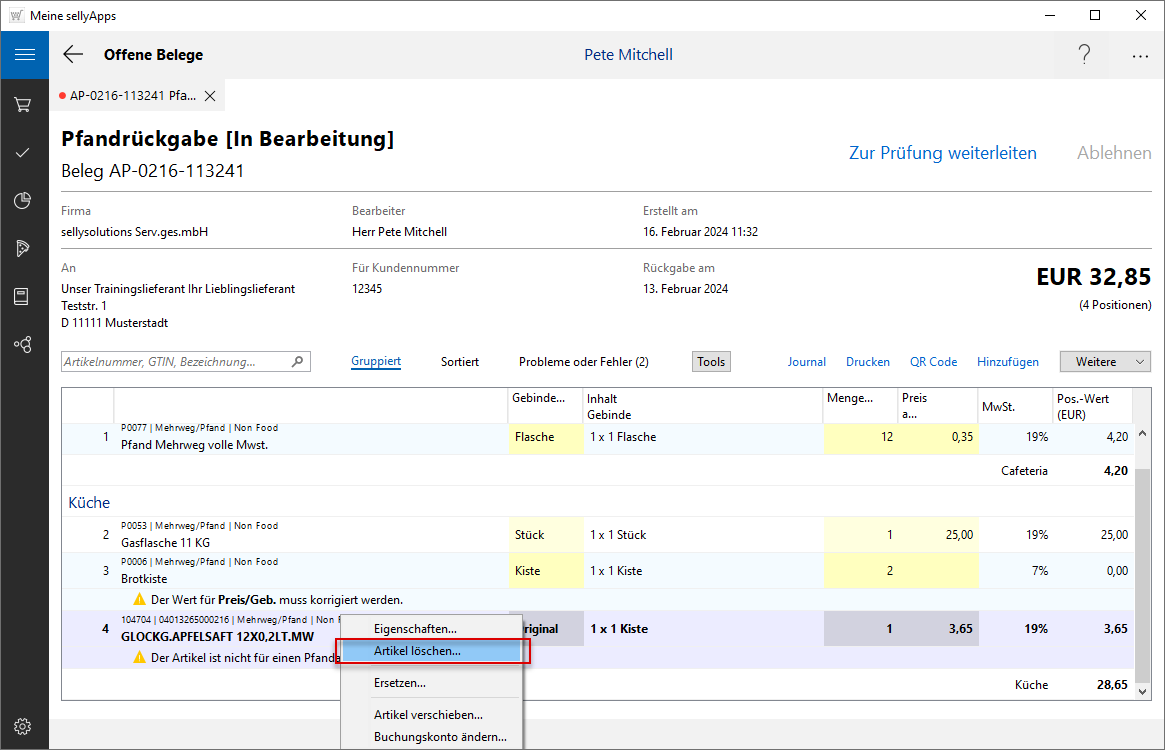Close the AP-0216-113241 document tab
Image resolution: width=1165 pixels, height=750 pixels.
coord(210,96)
